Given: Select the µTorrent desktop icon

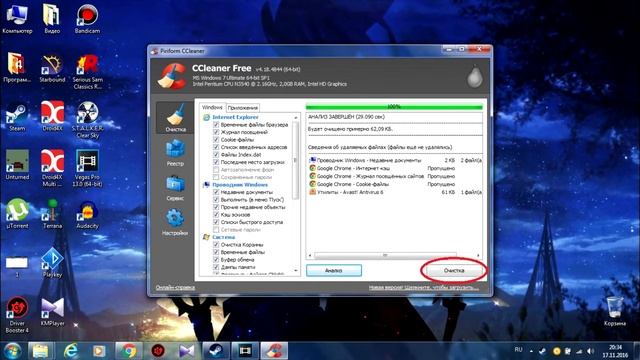Looking at the screenshot, I should [17, 213].
